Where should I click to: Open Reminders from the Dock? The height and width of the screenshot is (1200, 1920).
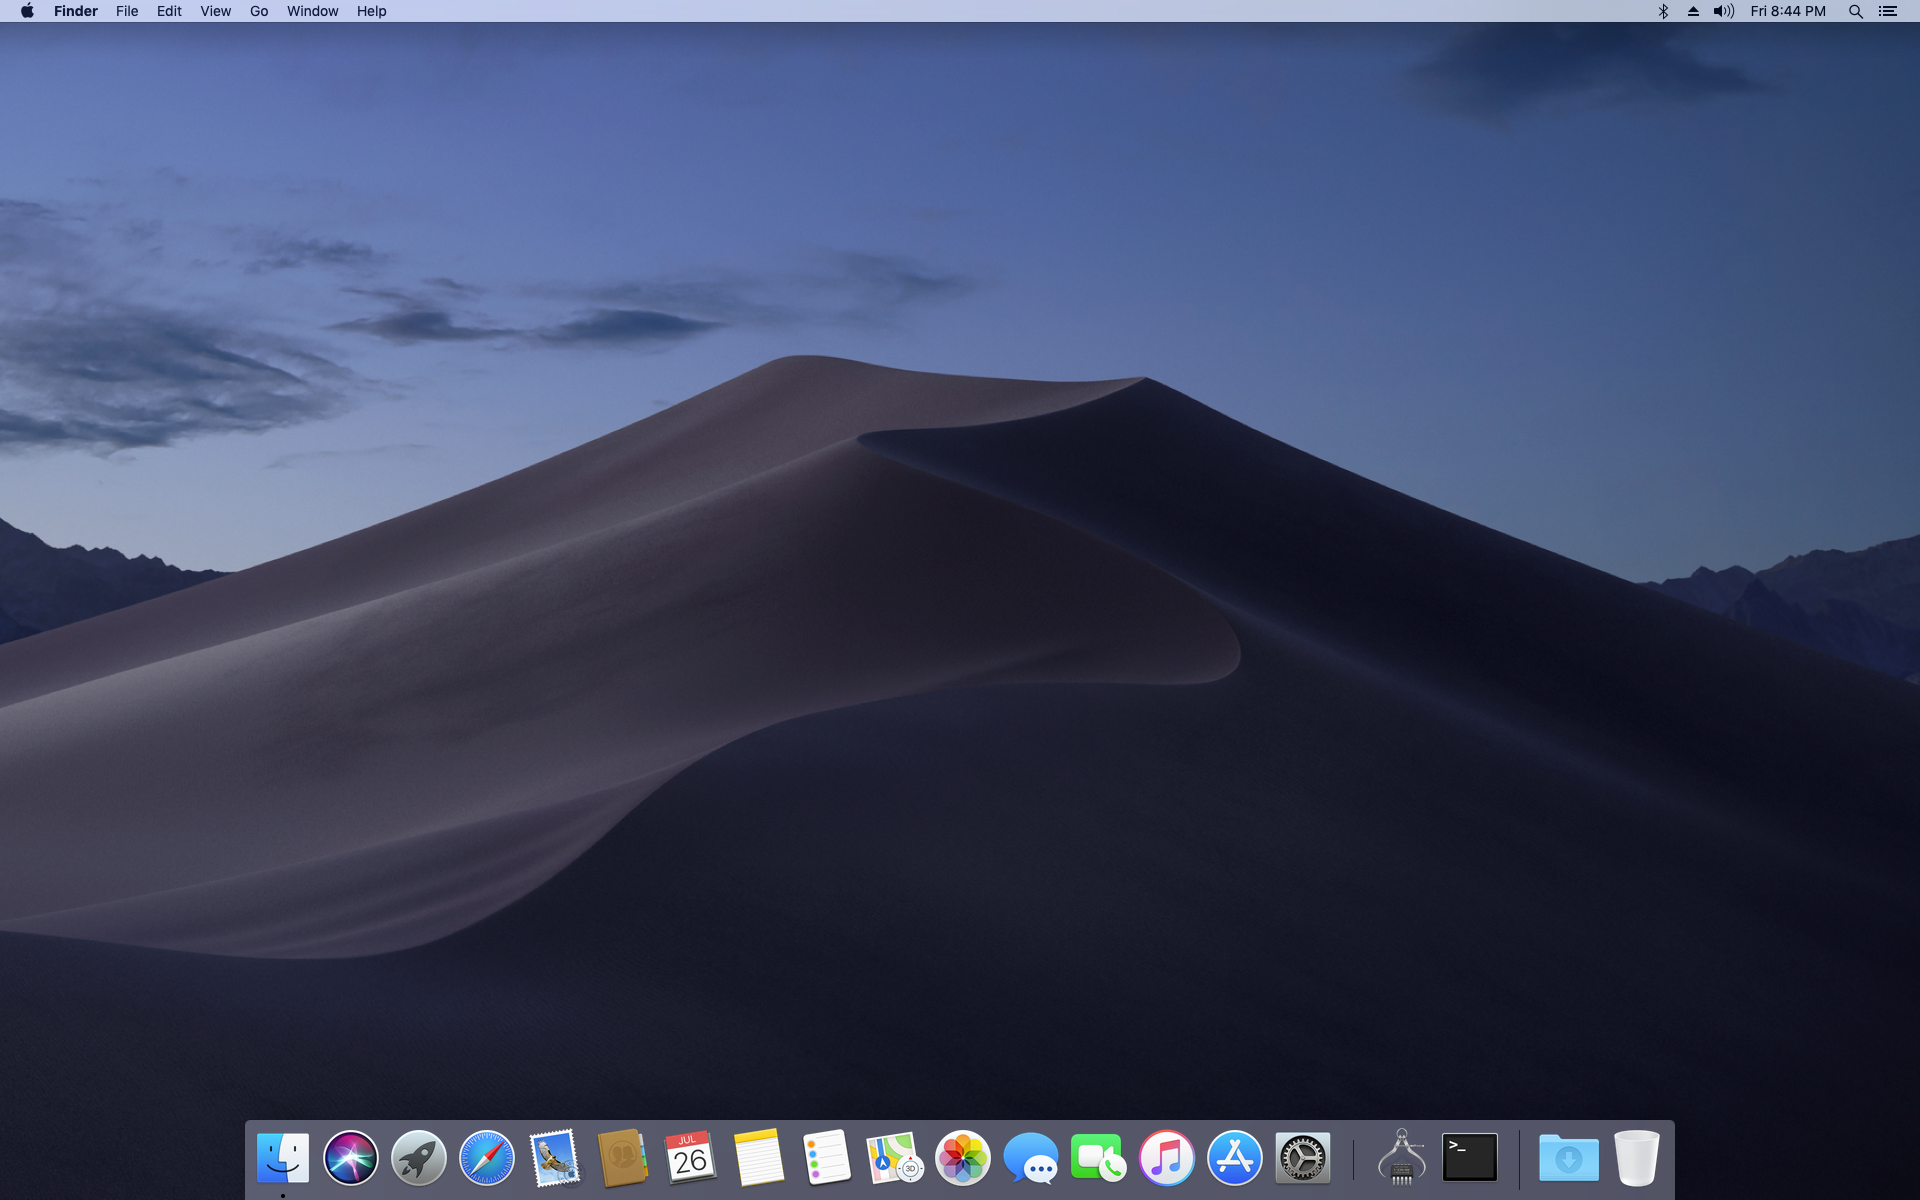[826, 1158]
